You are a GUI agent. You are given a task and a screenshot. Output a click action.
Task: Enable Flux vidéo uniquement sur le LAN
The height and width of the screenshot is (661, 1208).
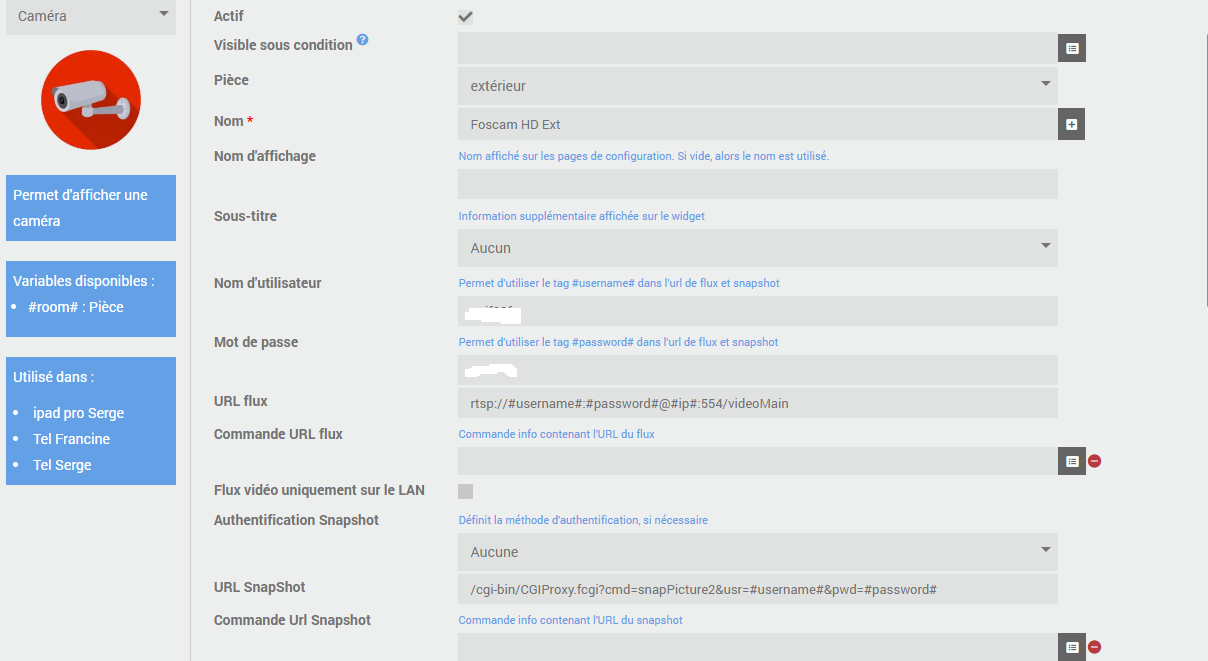click(466, 491)
